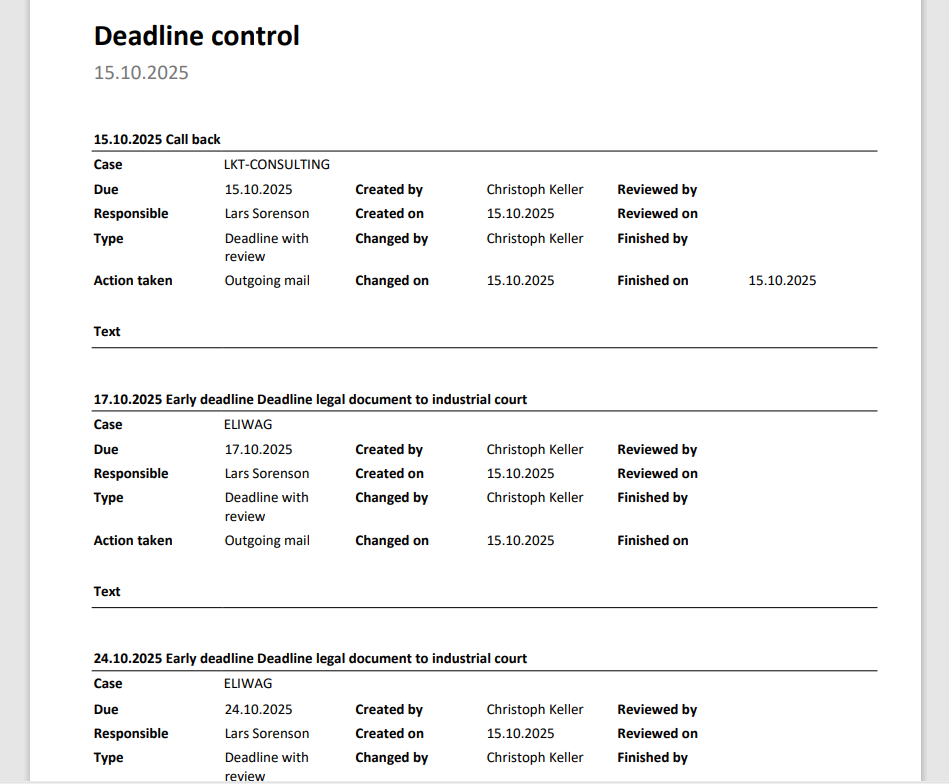949x784 pixels.
Task: Select the '15.10.2025 Call back' section heading
Action: (157, 140)
